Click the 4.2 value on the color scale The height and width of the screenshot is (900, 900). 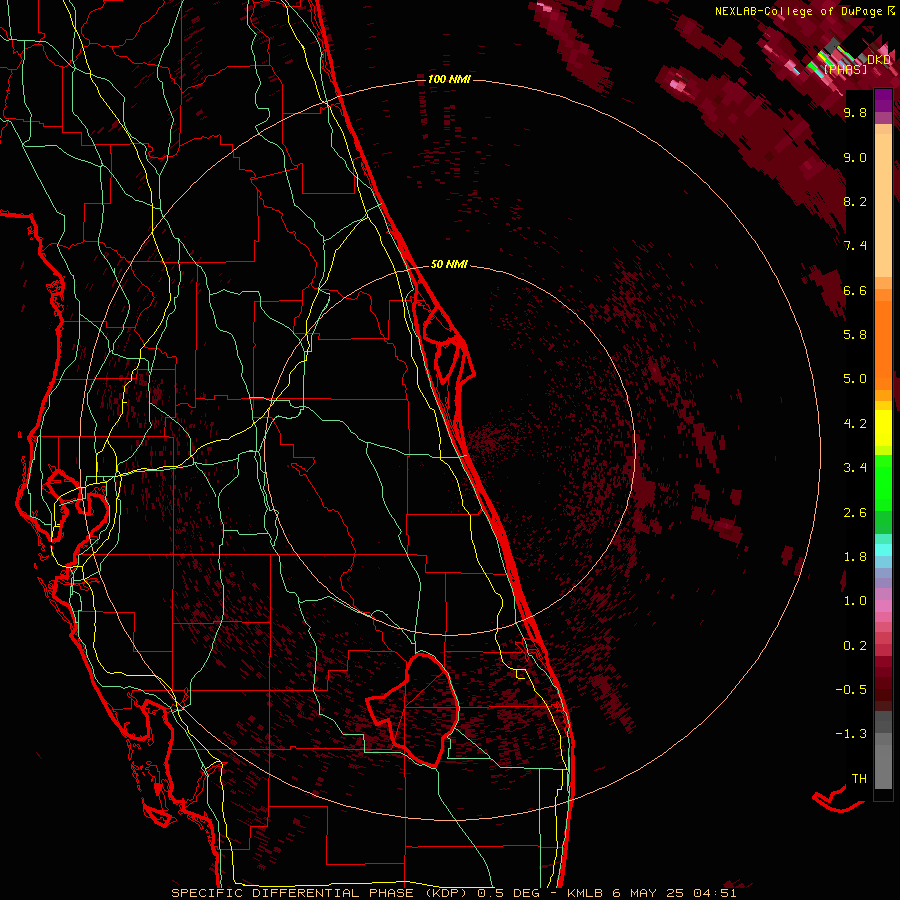pos(855,424)
